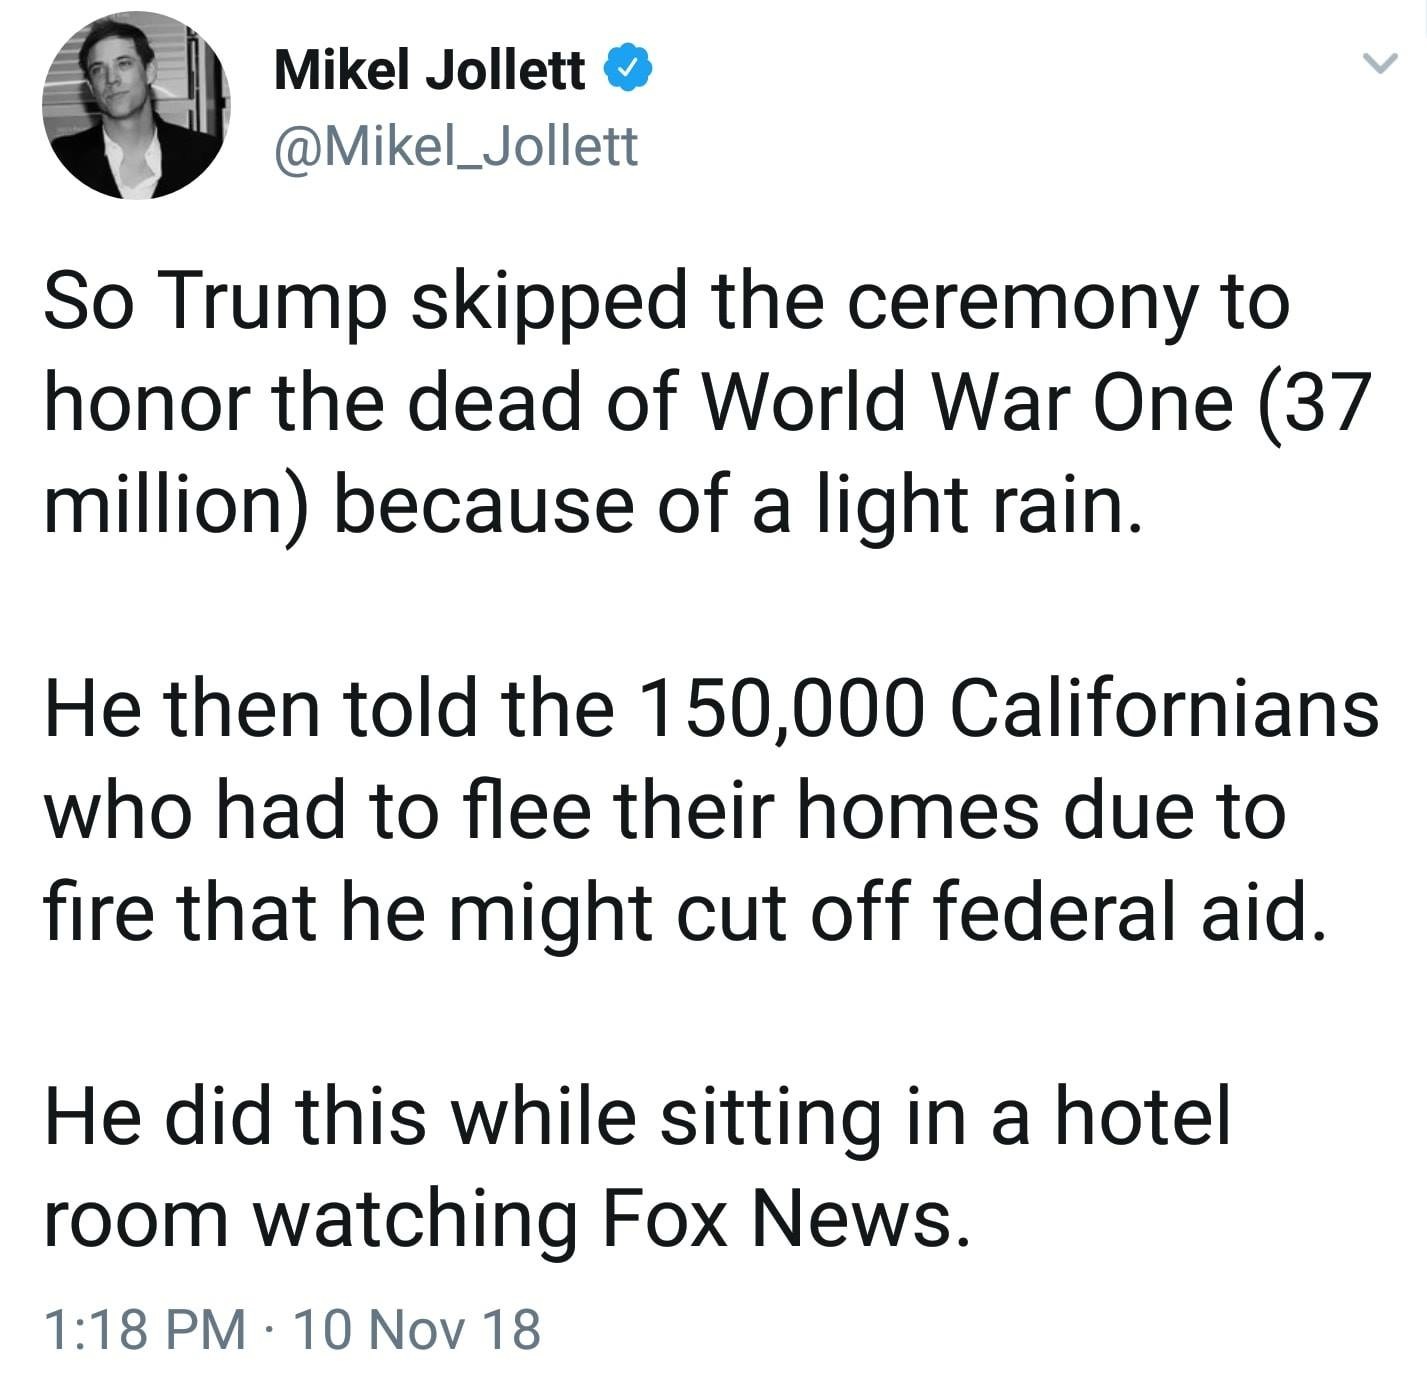
Task: Open the @Mikel_Jollett handle link
Action: [456, 146]
